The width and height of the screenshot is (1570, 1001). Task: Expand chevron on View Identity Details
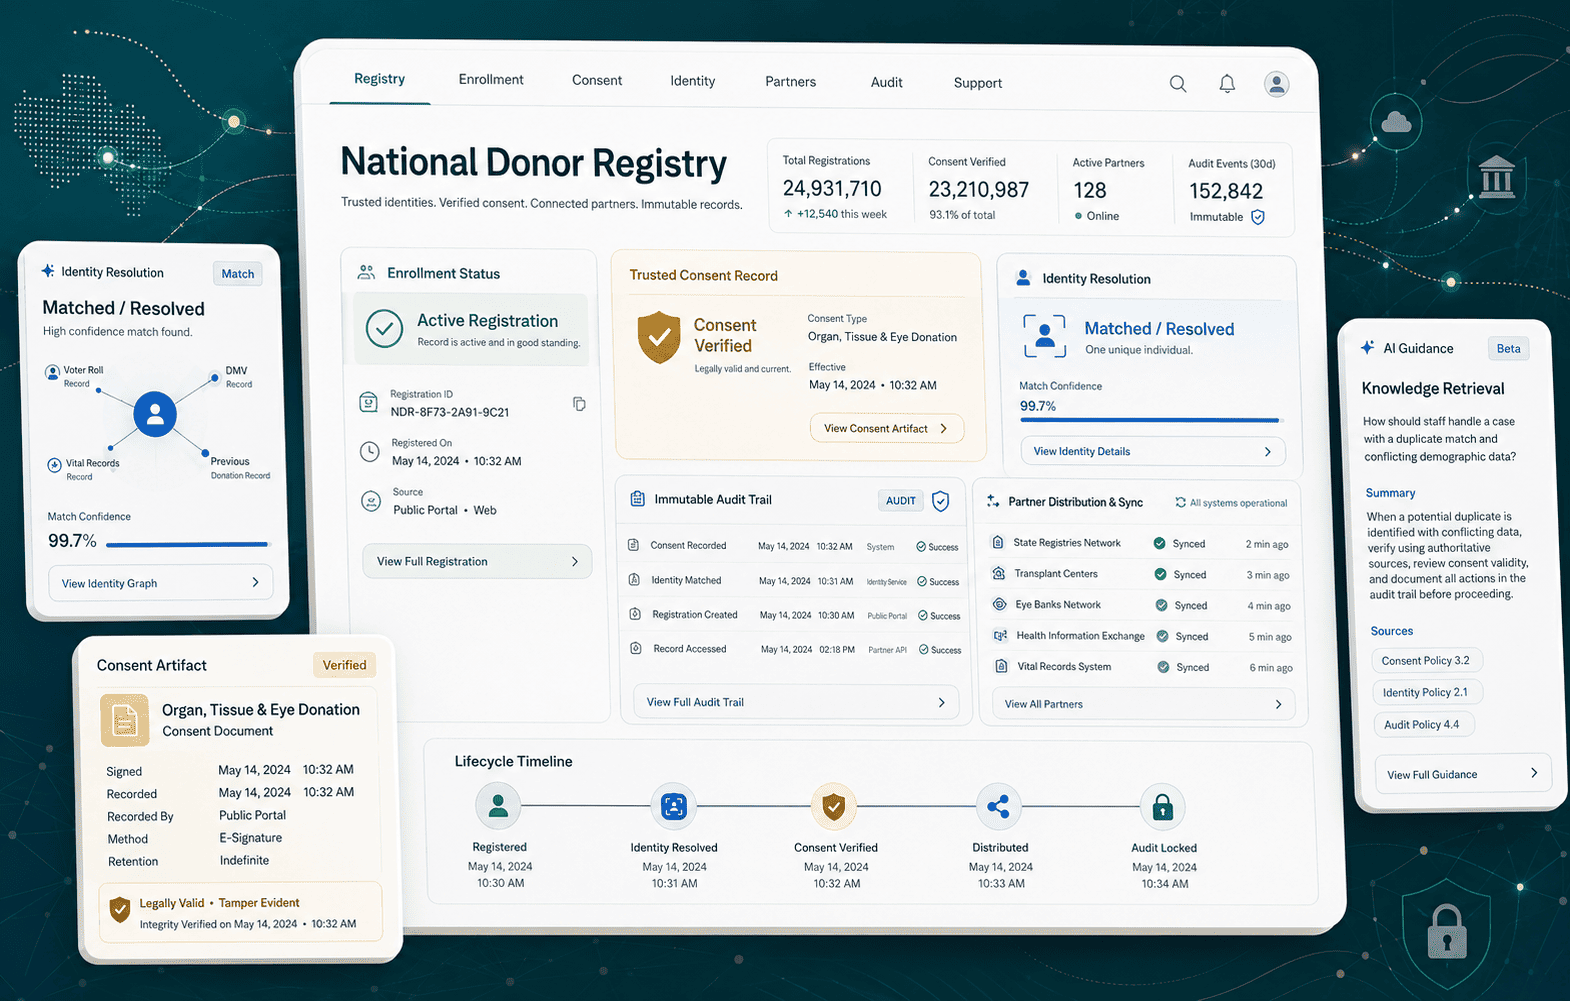click(x=1268, y=452)
